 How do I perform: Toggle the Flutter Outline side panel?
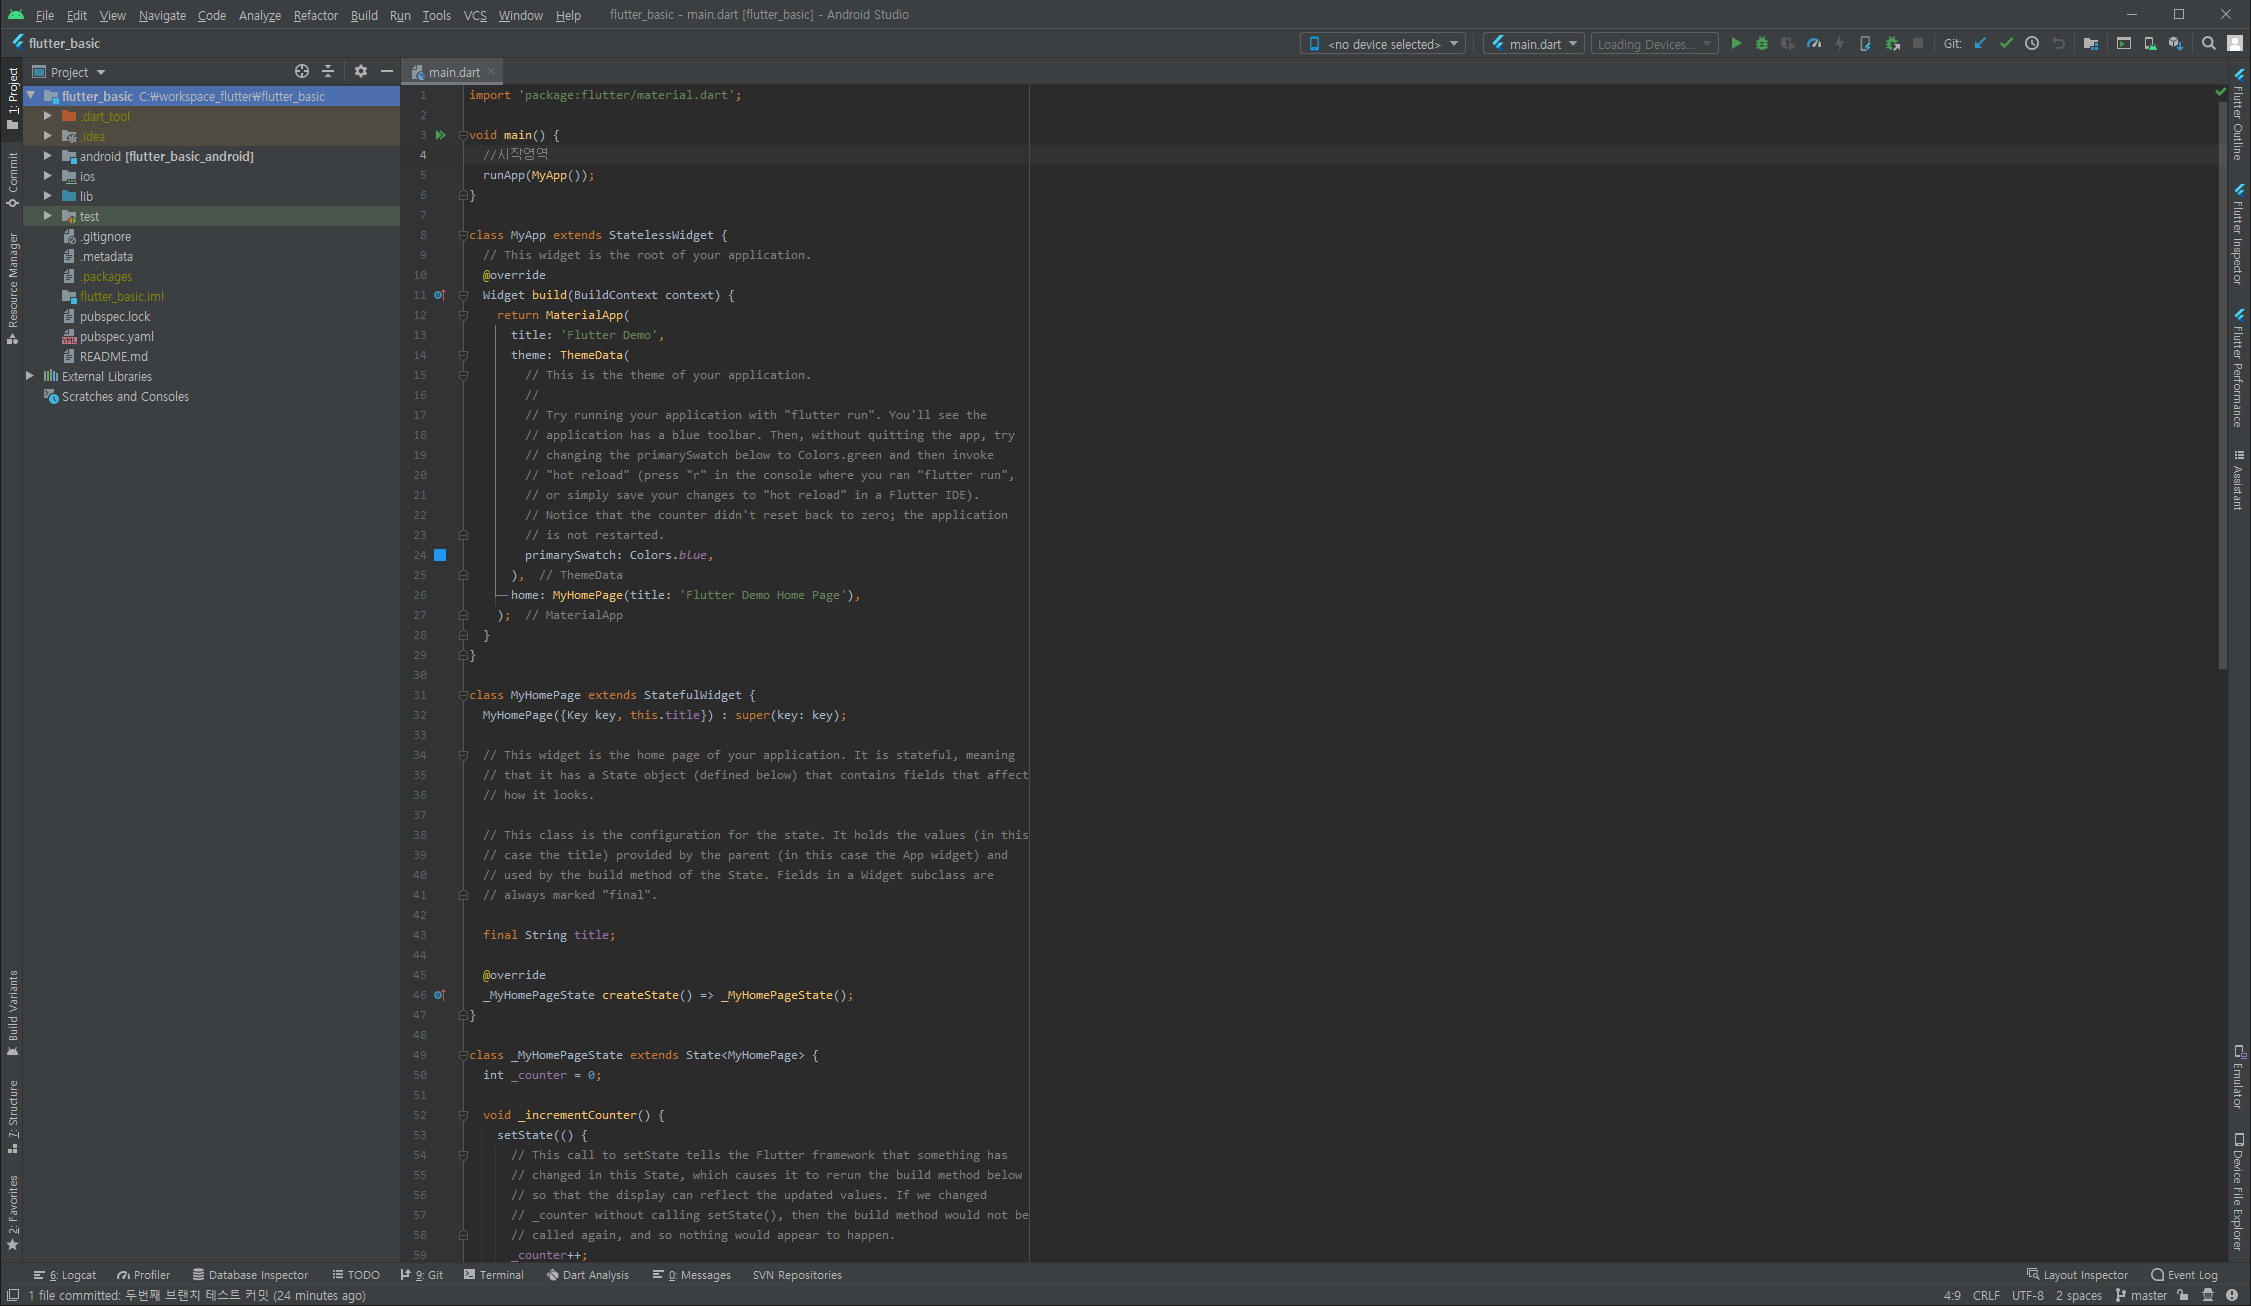pos(2239,117)
